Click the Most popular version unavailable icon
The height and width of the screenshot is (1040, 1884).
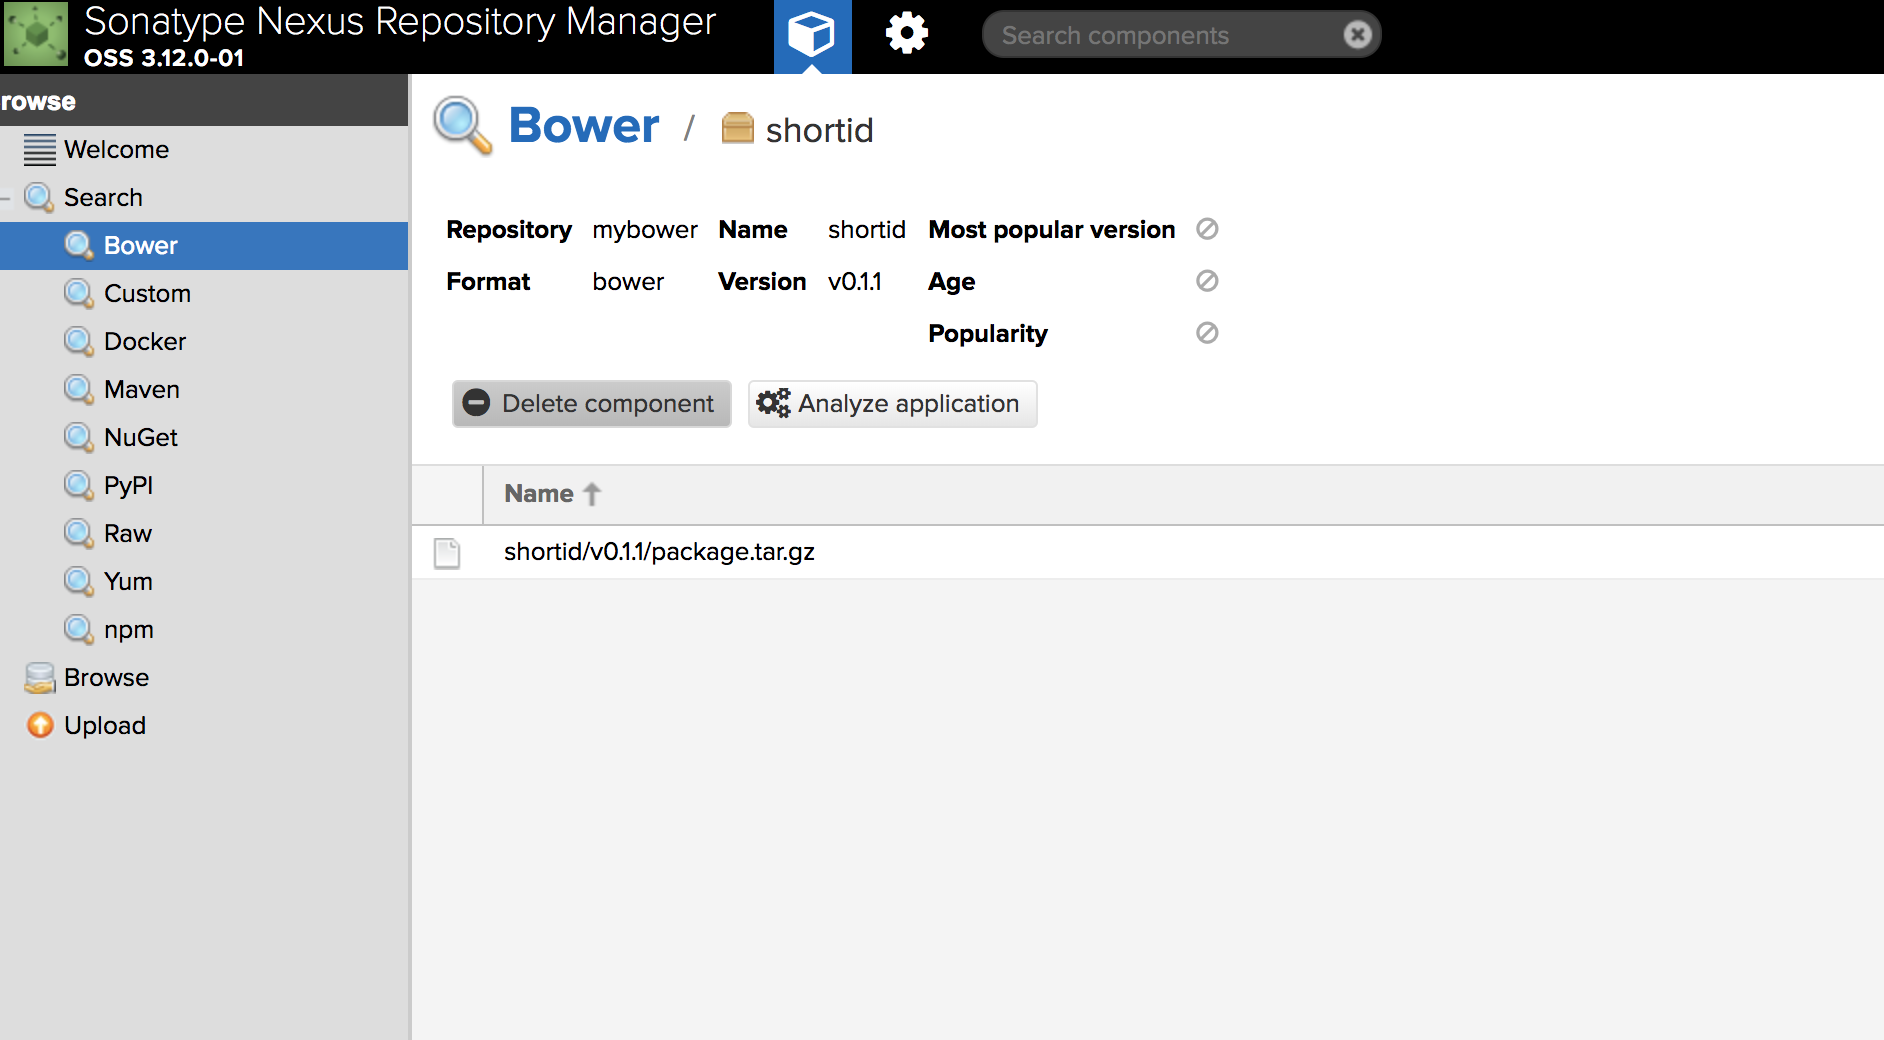[x=1207, y=229]
